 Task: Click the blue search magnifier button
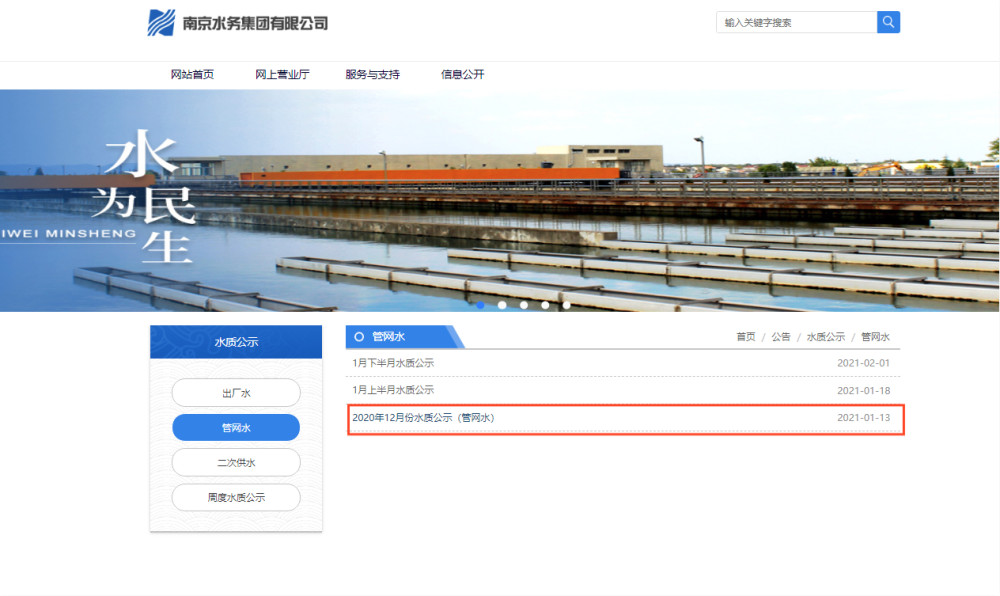888,22
